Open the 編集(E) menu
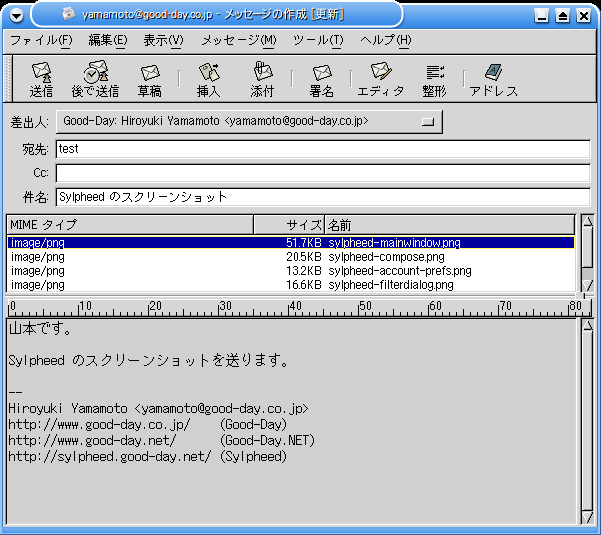The height and width of the screenshot is (535, 601). click(108, 40)
